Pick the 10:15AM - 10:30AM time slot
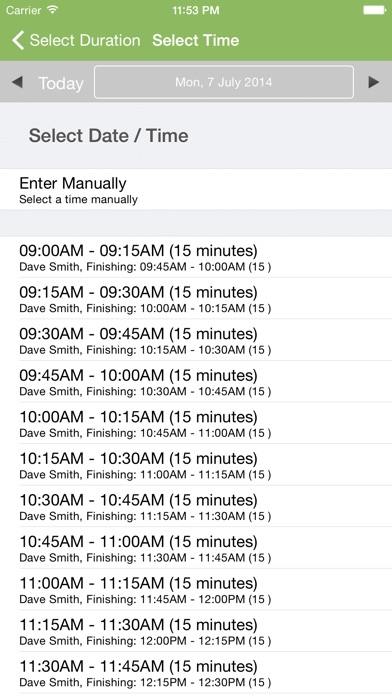Viewport: 392px width, 696px height. [196, 465]
